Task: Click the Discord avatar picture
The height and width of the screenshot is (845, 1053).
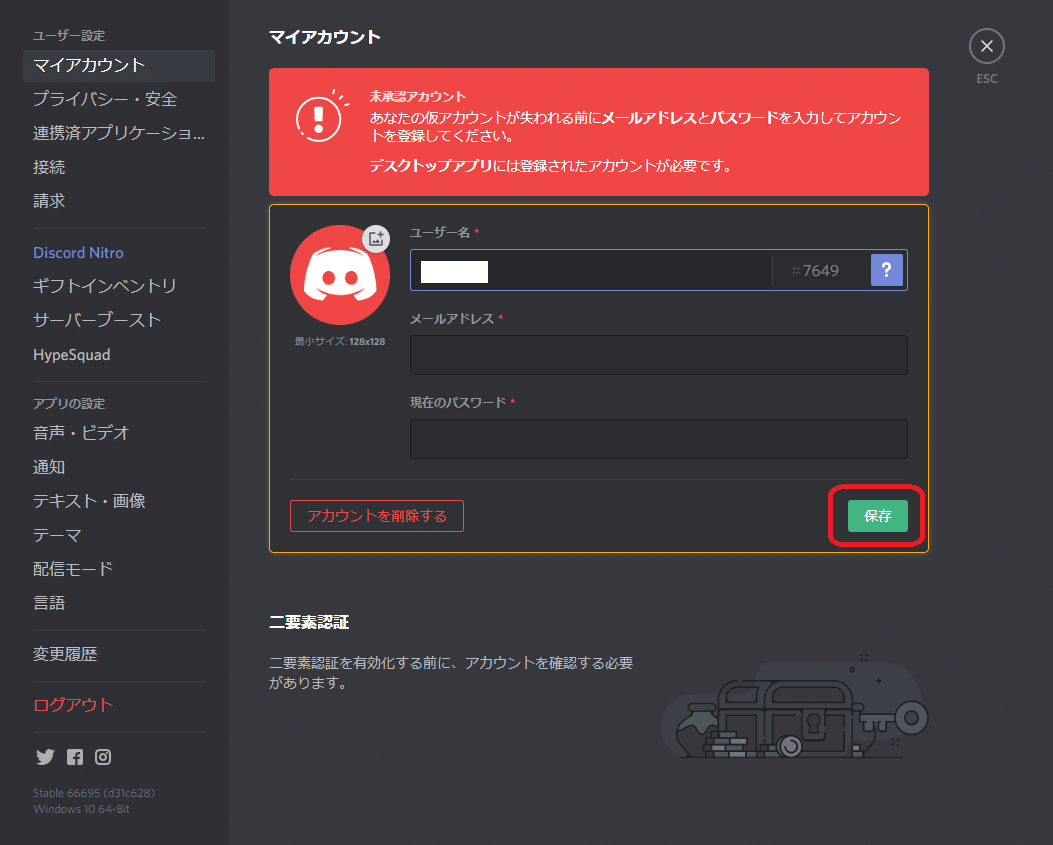Action: coord(340,275)
